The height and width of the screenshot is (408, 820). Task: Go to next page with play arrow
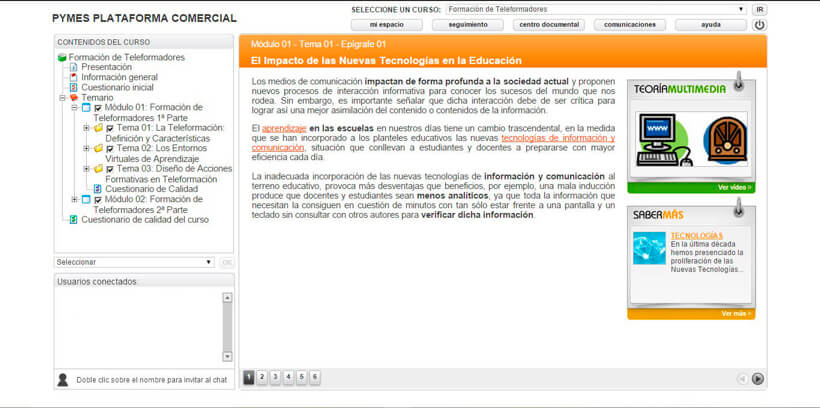758,379
